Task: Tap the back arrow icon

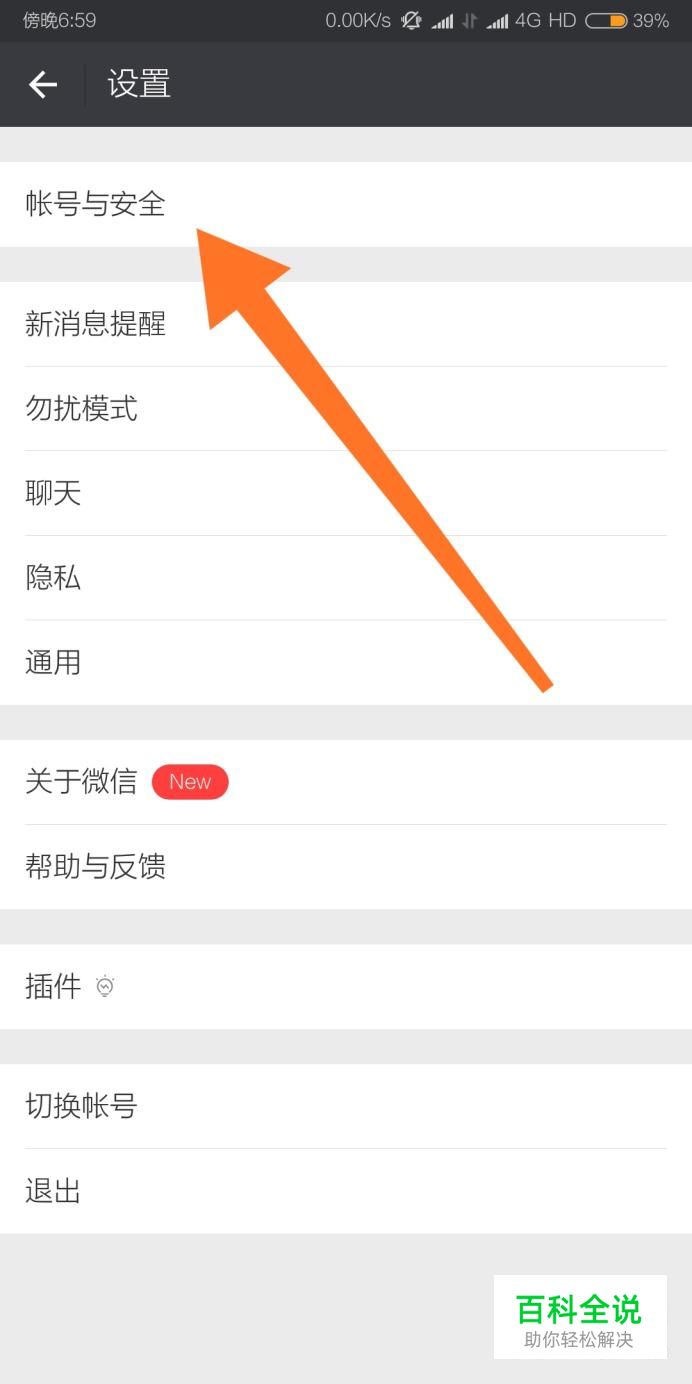Action: (43, 85)
